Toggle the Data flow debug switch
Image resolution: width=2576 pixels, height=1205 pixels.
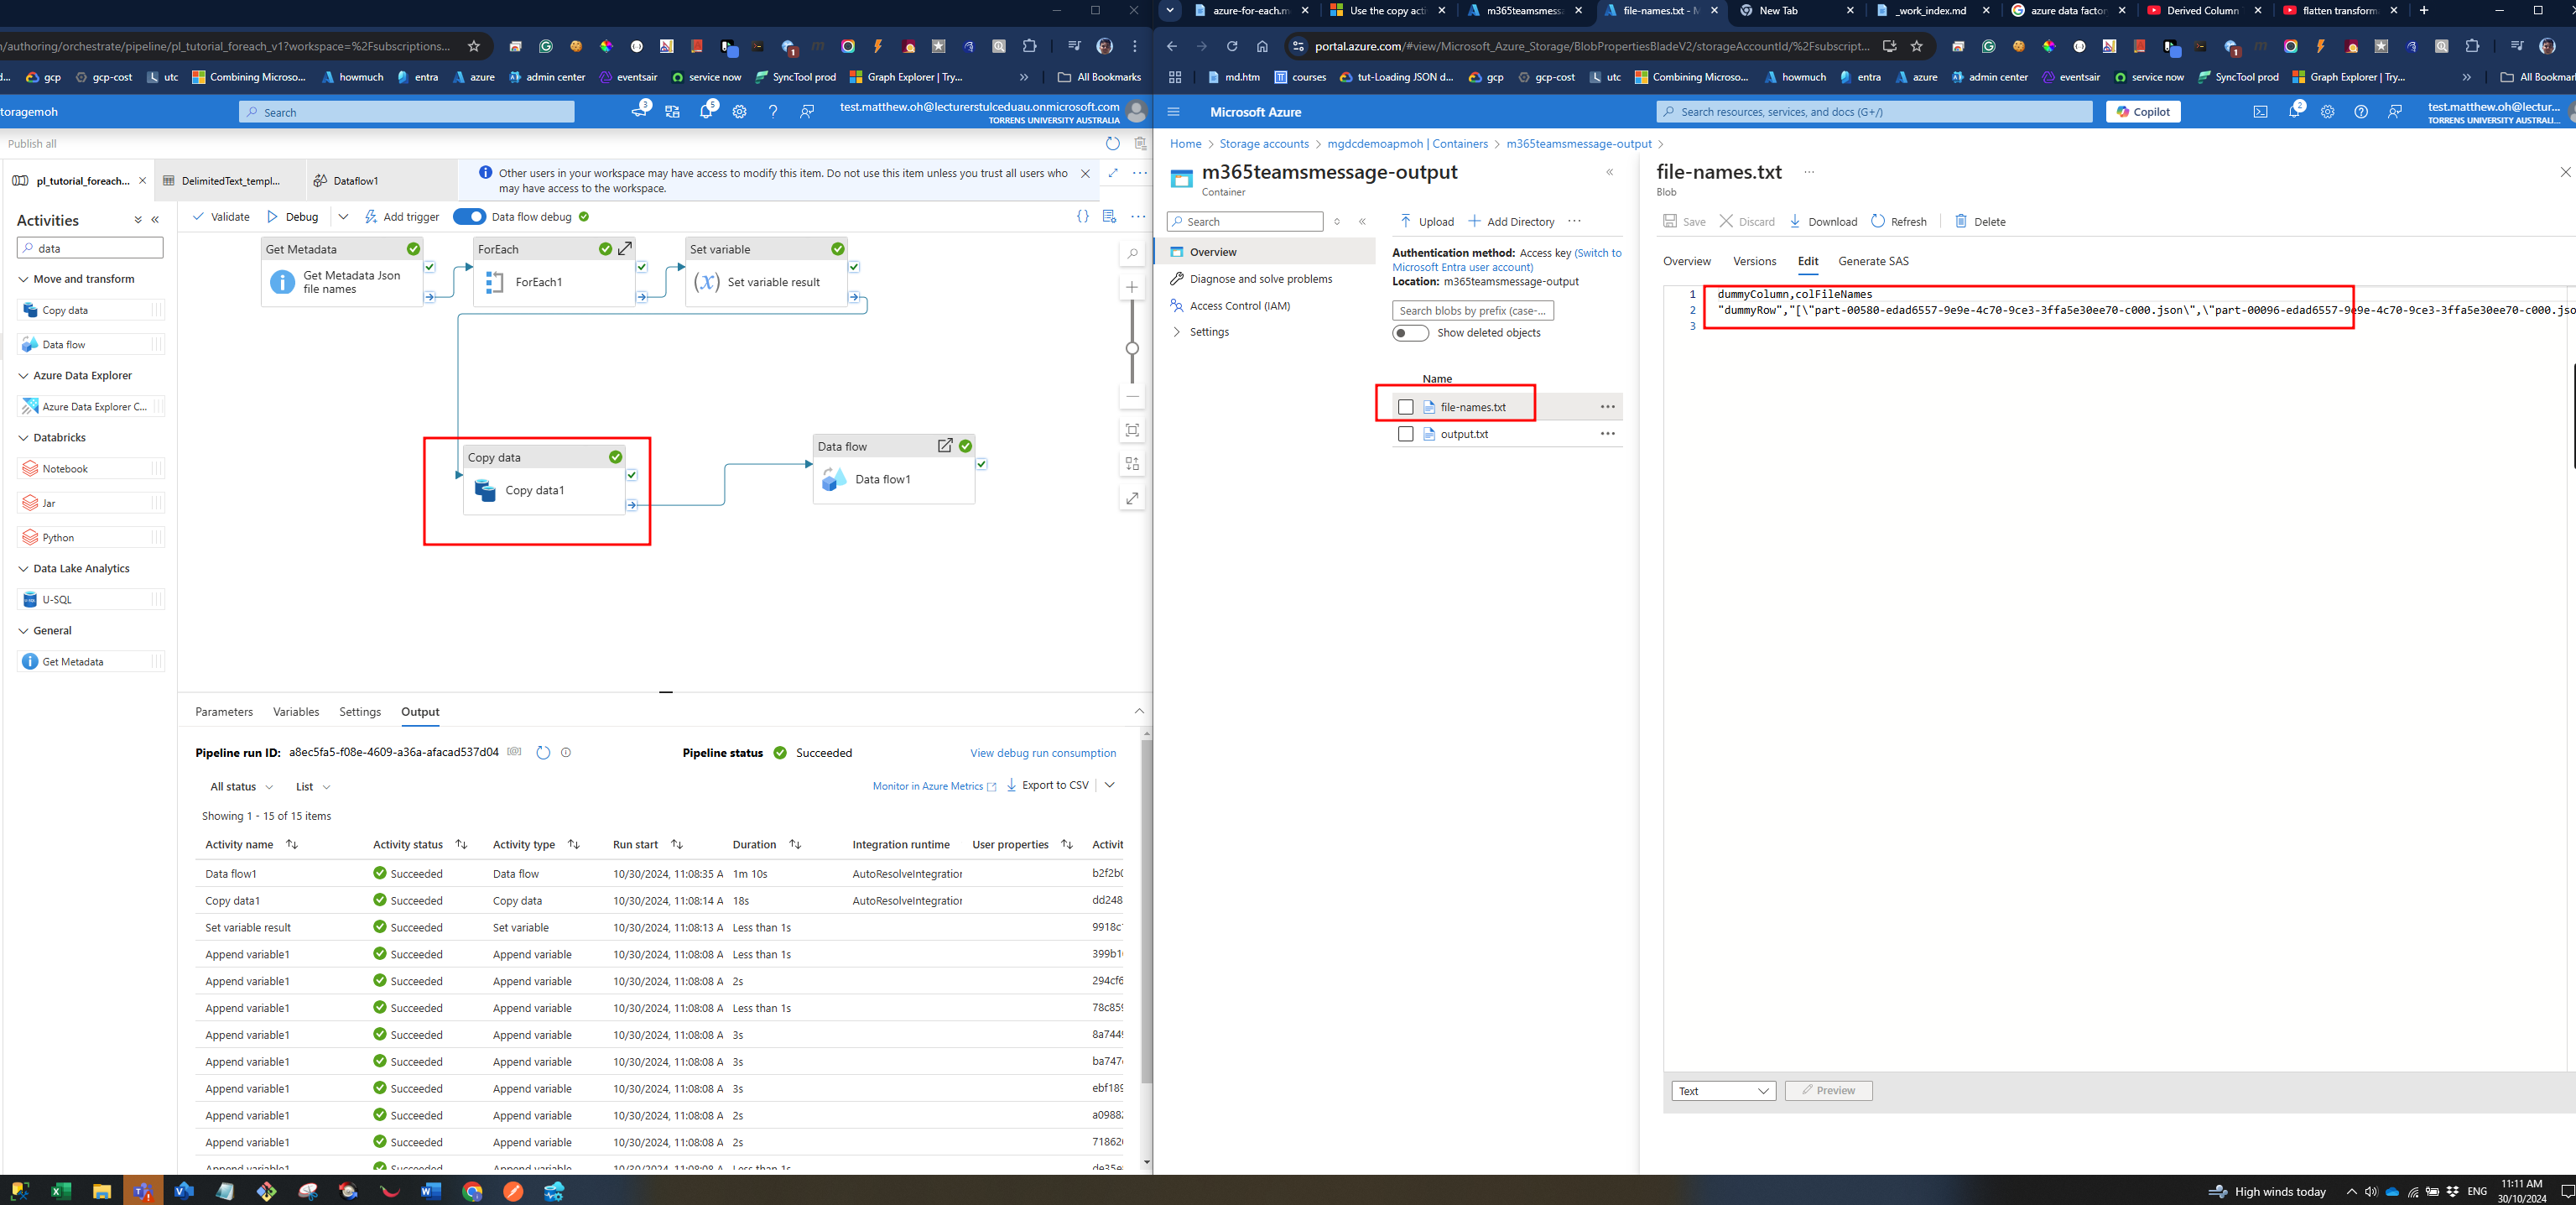(469, 217)
